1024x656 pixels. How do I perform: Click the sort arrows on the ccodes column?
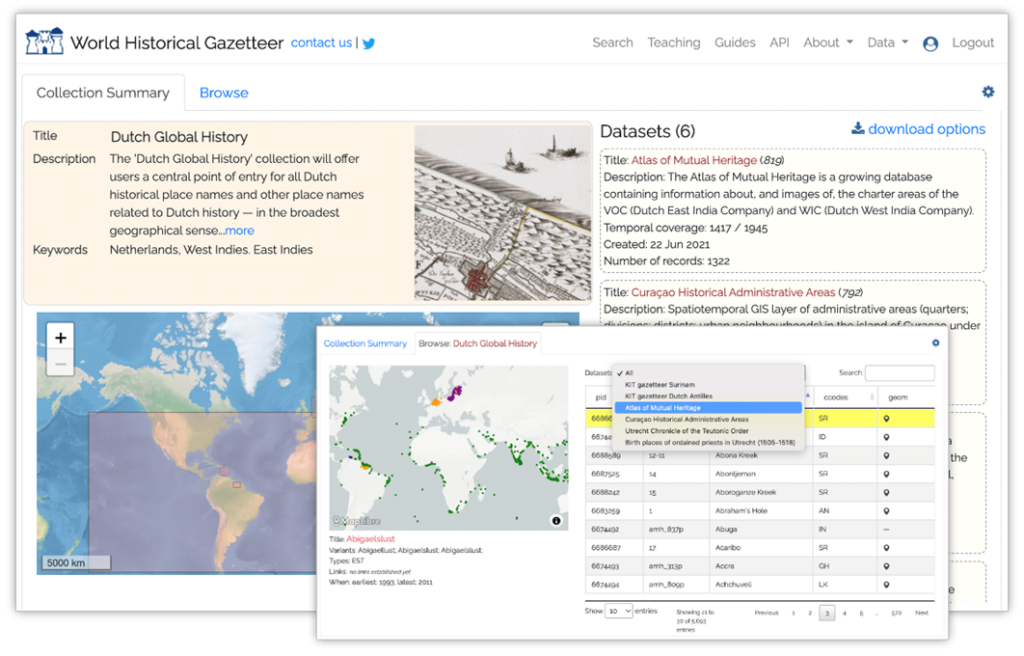[x=872, y=397]
